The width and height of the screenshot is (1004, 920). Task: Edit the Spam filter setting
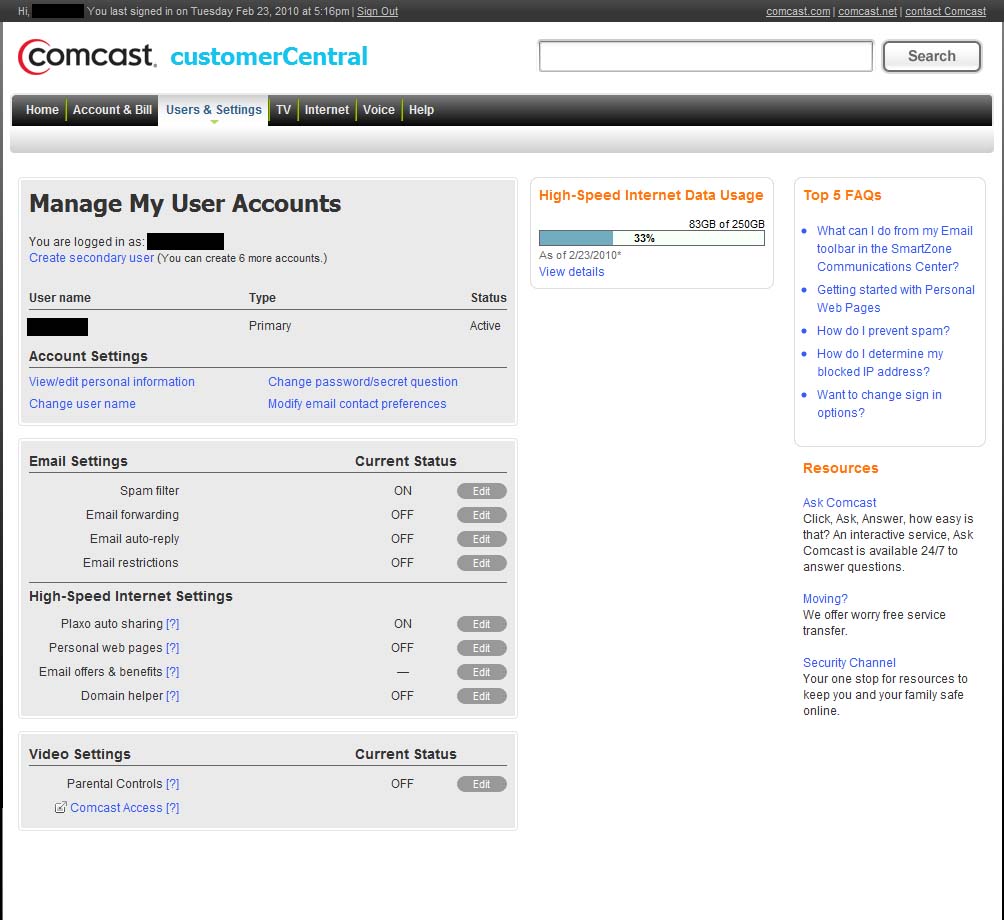click(481, 491)
